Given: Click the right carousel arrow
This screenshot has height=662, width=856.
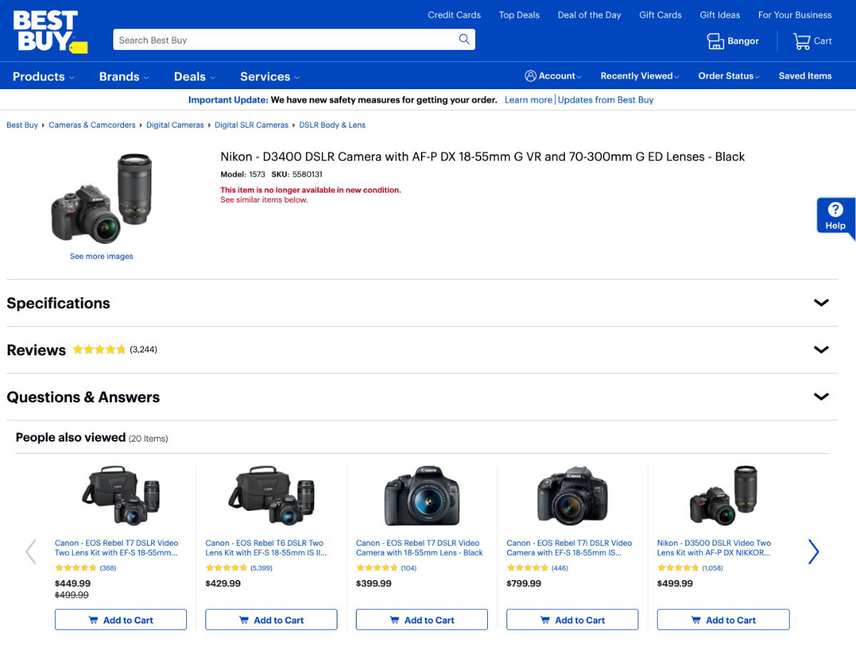Looking at the screenshot, I should pyautogui.click(x=813, y=551).
